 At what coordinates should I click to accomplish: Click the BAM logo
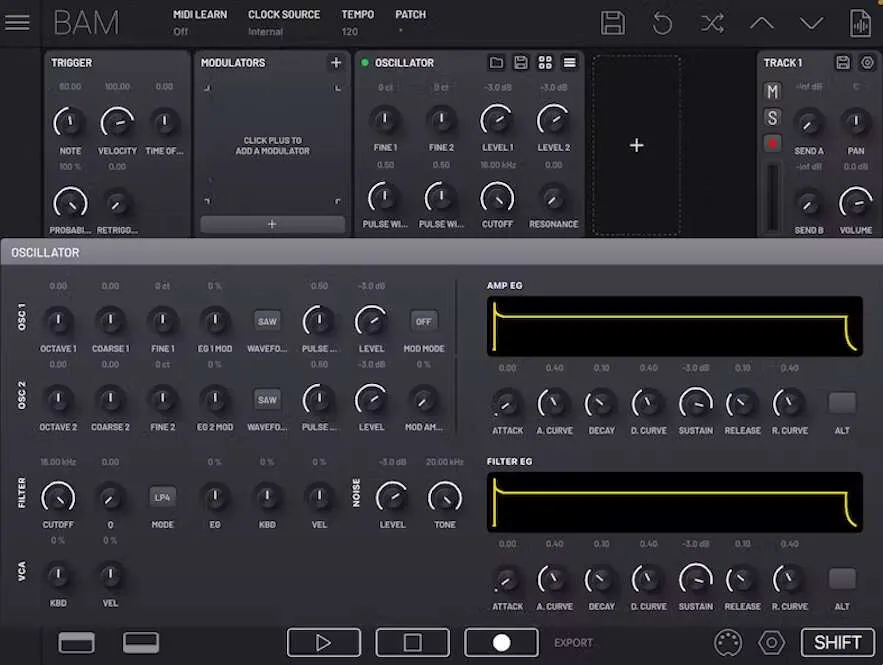86,23
